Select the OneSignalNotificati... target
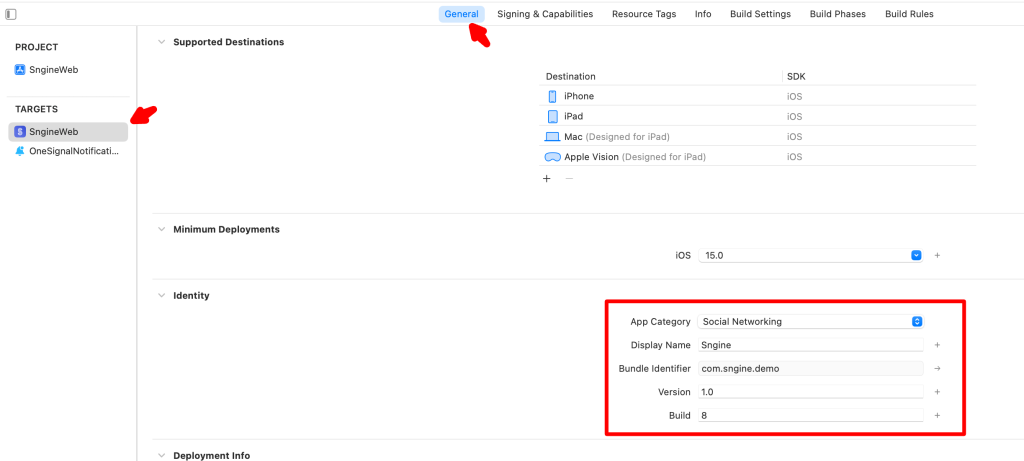The height and width of the screenshot is (461, 1024). (68, 151)
